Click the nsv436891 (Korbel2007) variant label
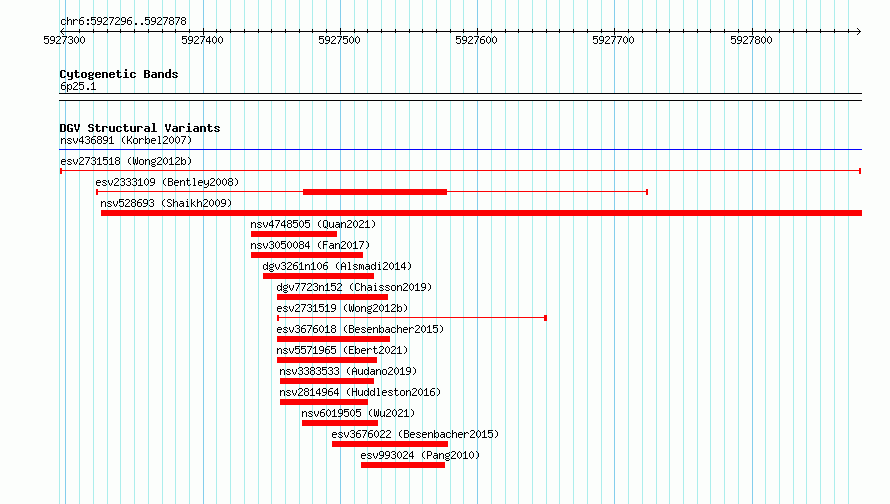Screen dimensions: 890x504 tap(126, 140)
